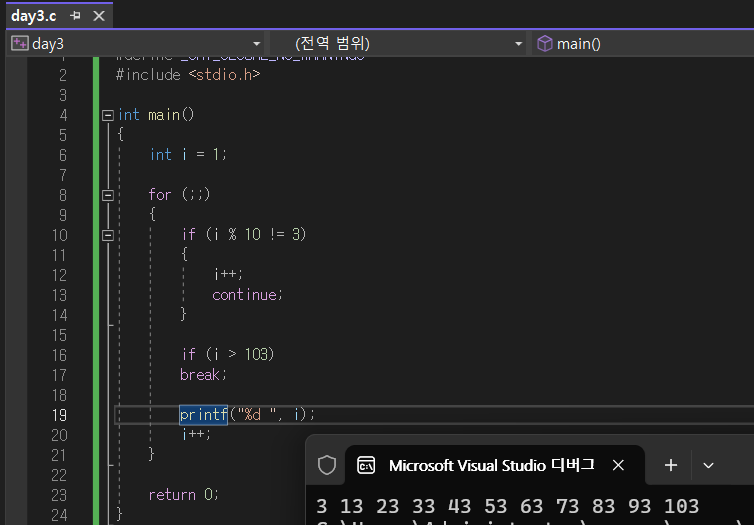
Task: Open a new terminal tab with plus button
Action: (x=671, y=465)
